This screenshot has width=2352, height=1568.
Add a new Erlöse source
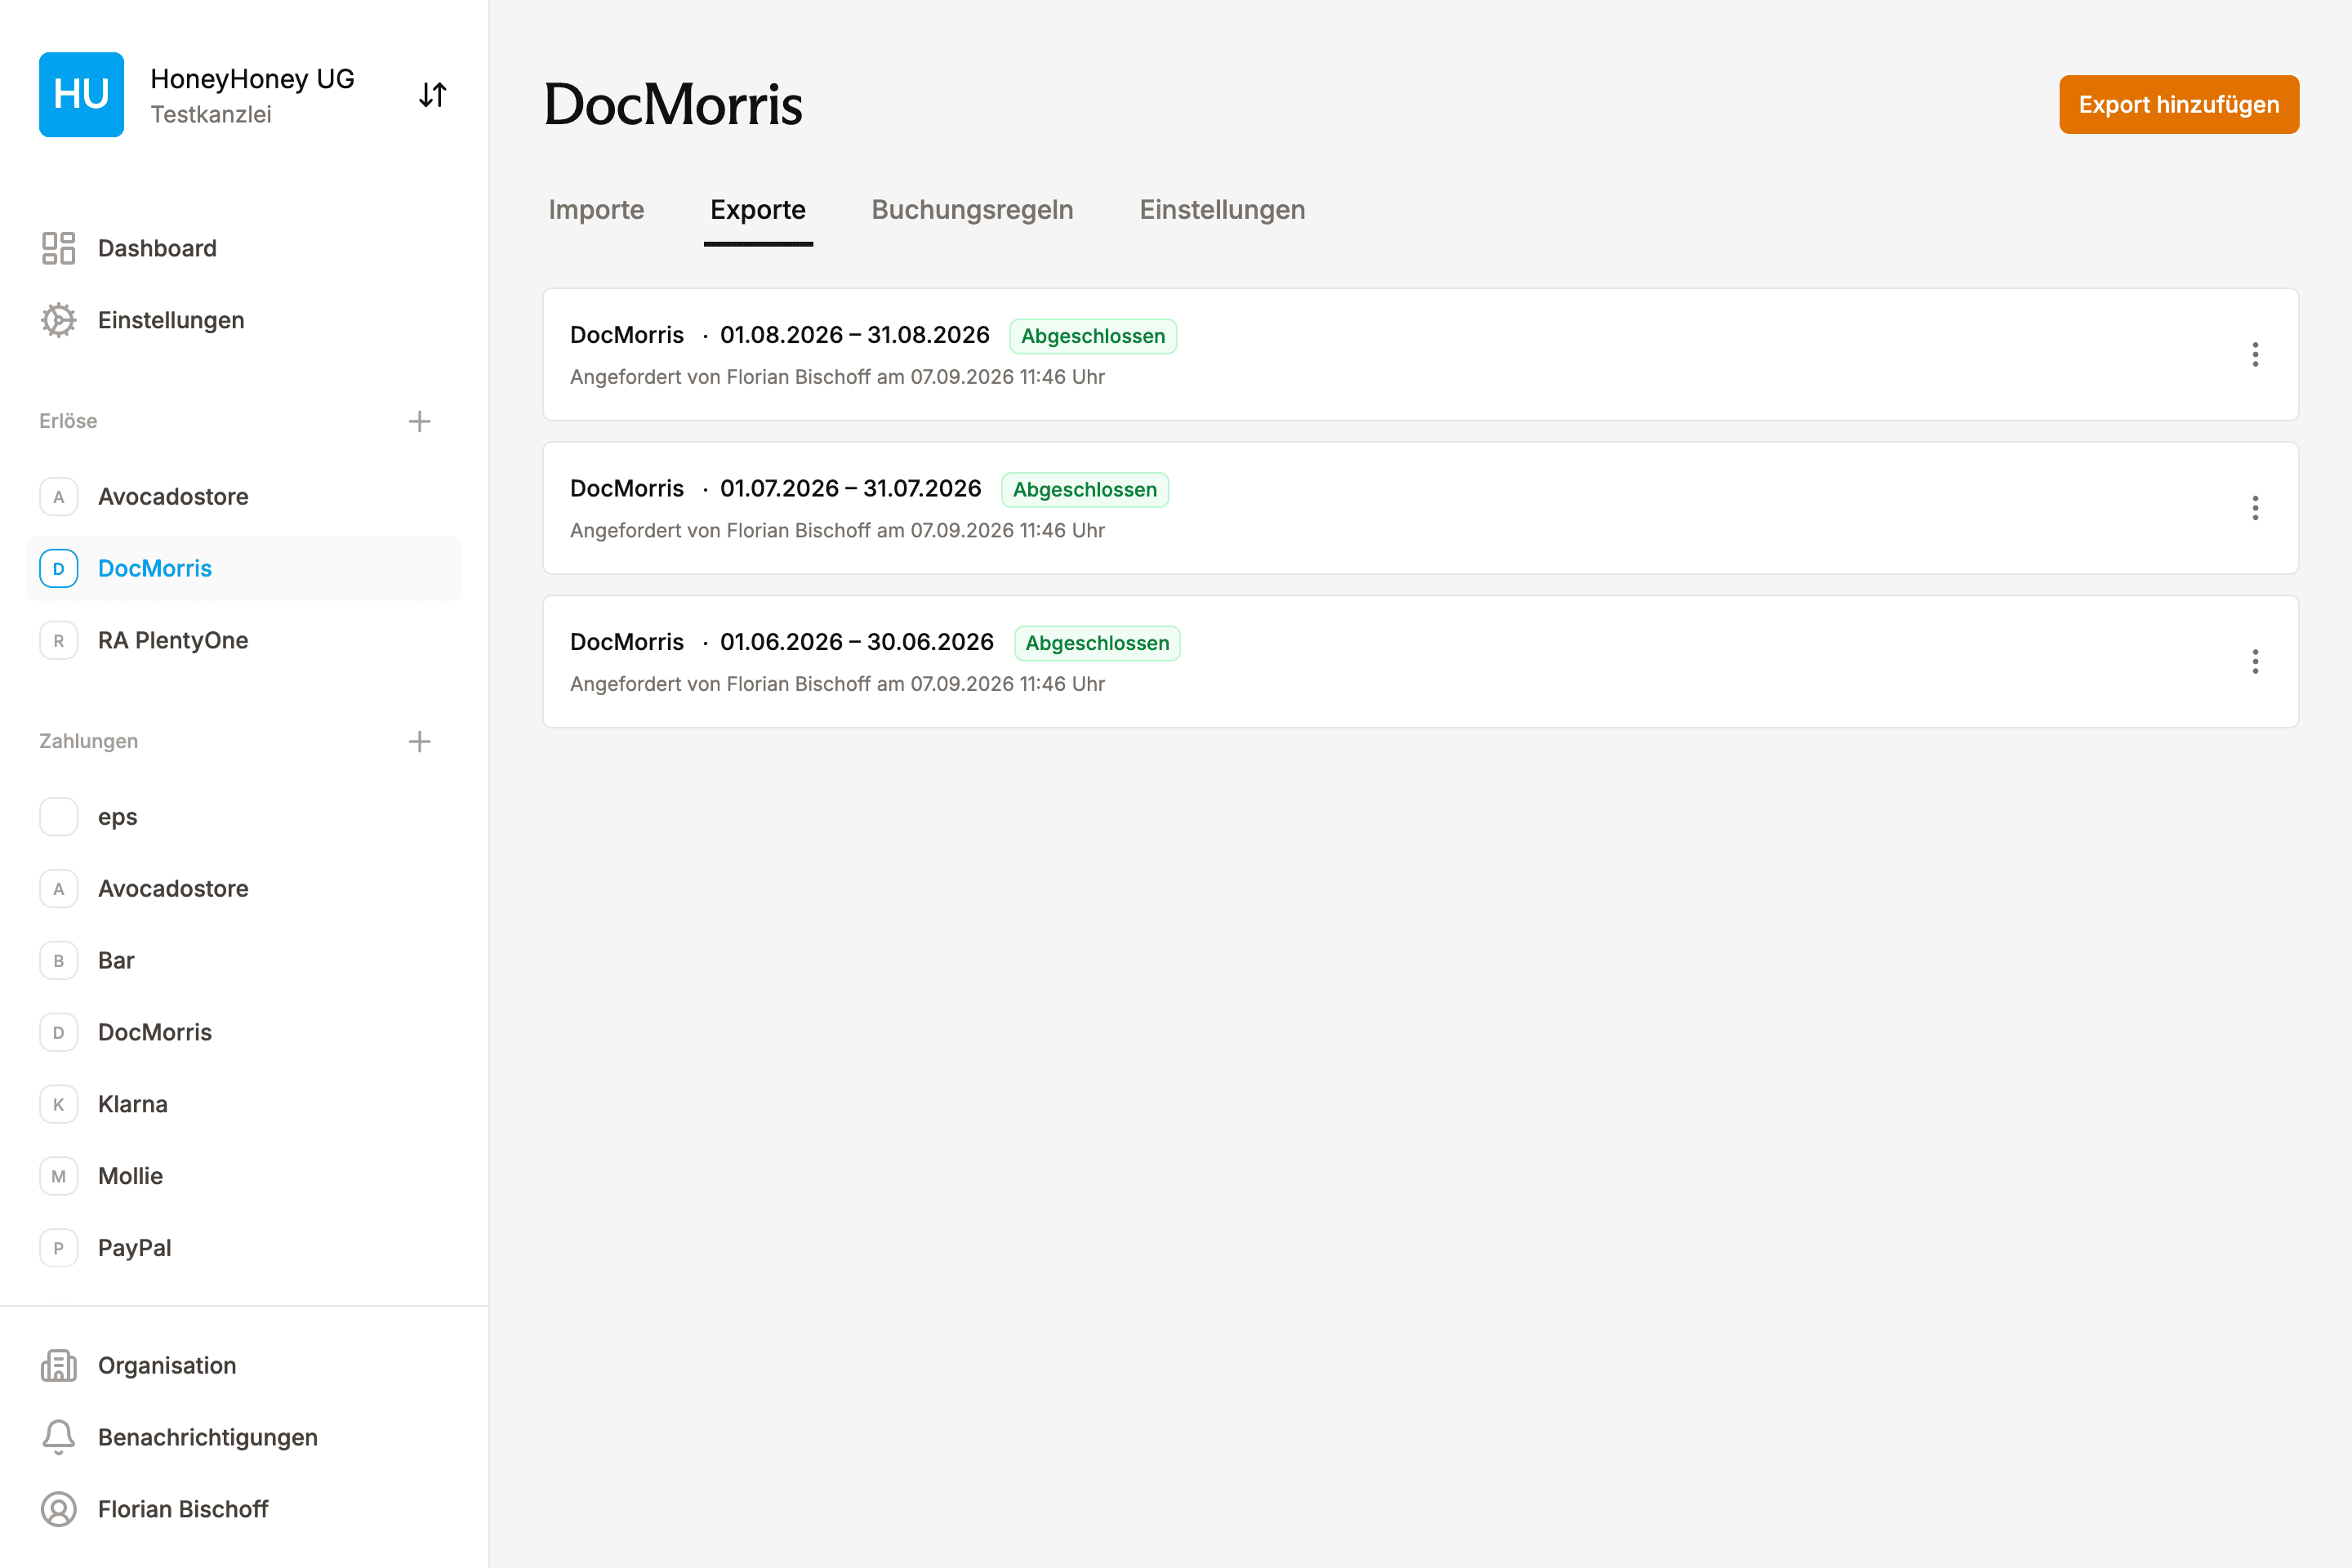[x=419, y=421]
